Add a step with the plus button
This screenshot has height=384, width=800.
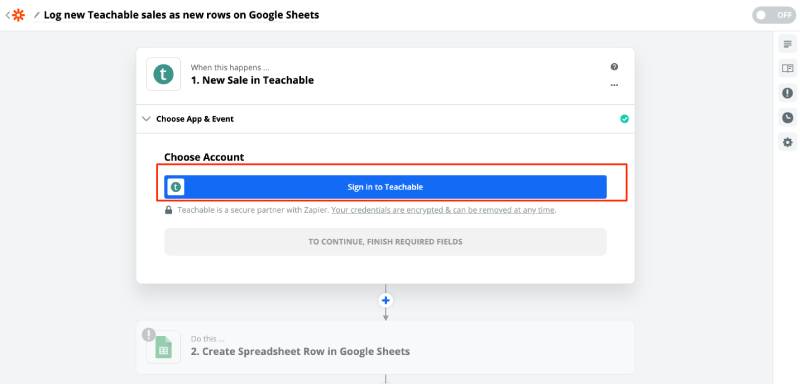(x=386, y=300)
